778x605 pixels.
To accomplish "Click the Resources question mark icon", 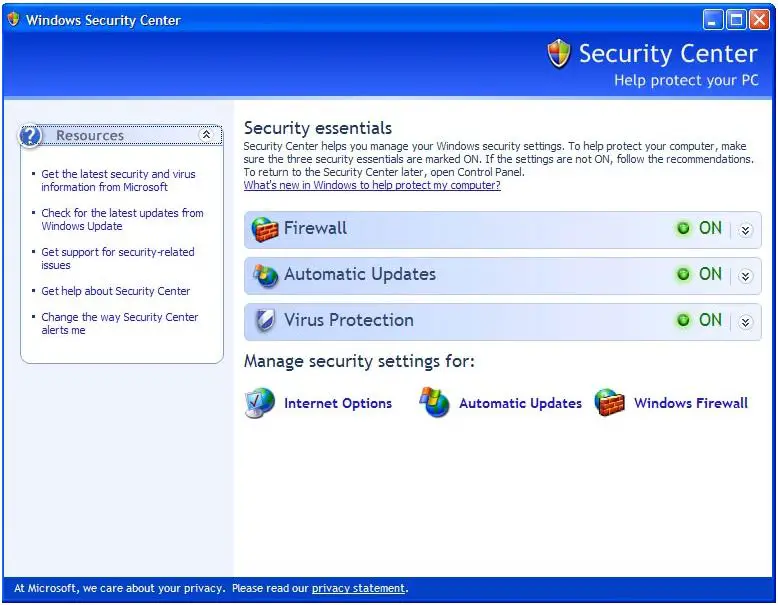I will (x=30, y=135).
